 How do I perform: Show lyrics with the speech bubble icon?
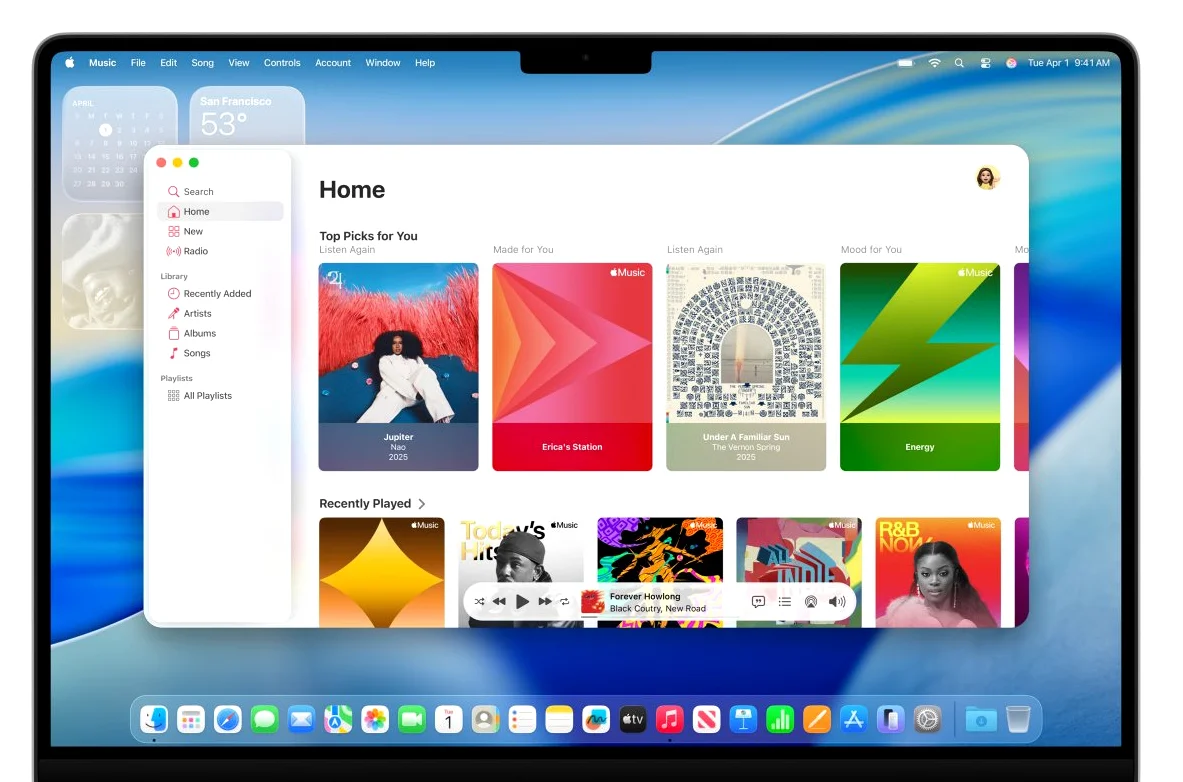[758, 601]
